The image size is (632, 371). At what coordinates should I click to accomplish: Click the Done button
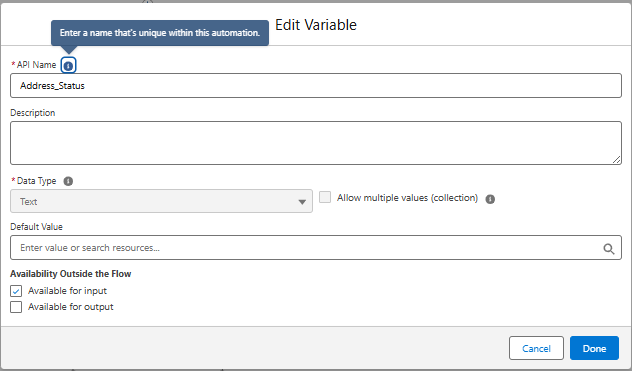594,348
